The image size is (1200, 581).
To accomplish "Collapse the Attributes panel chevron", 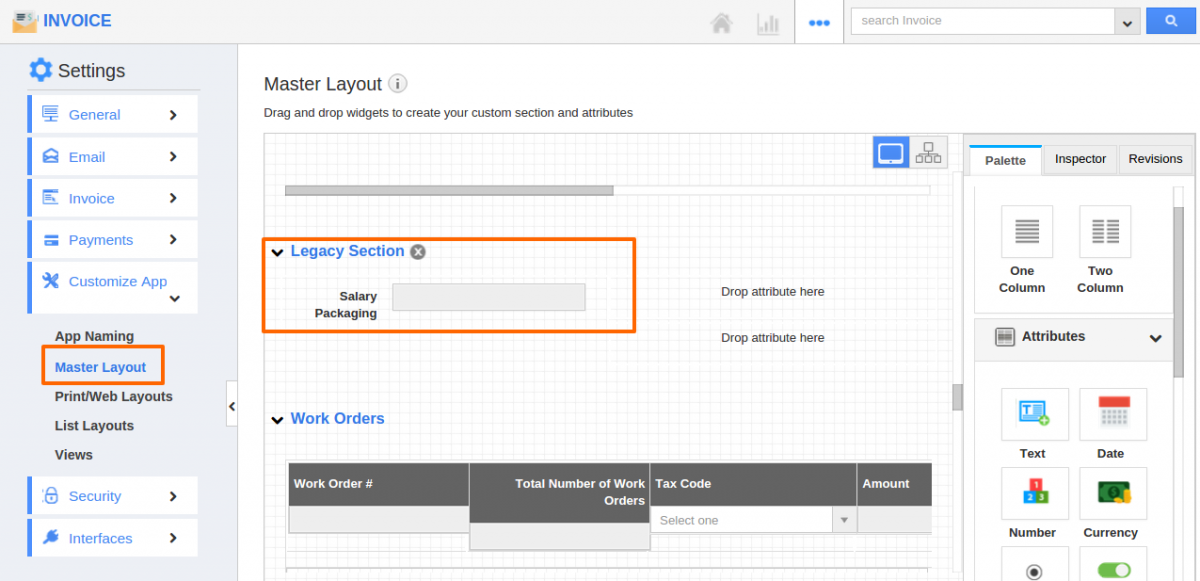I will click(x=1155, y=338).
